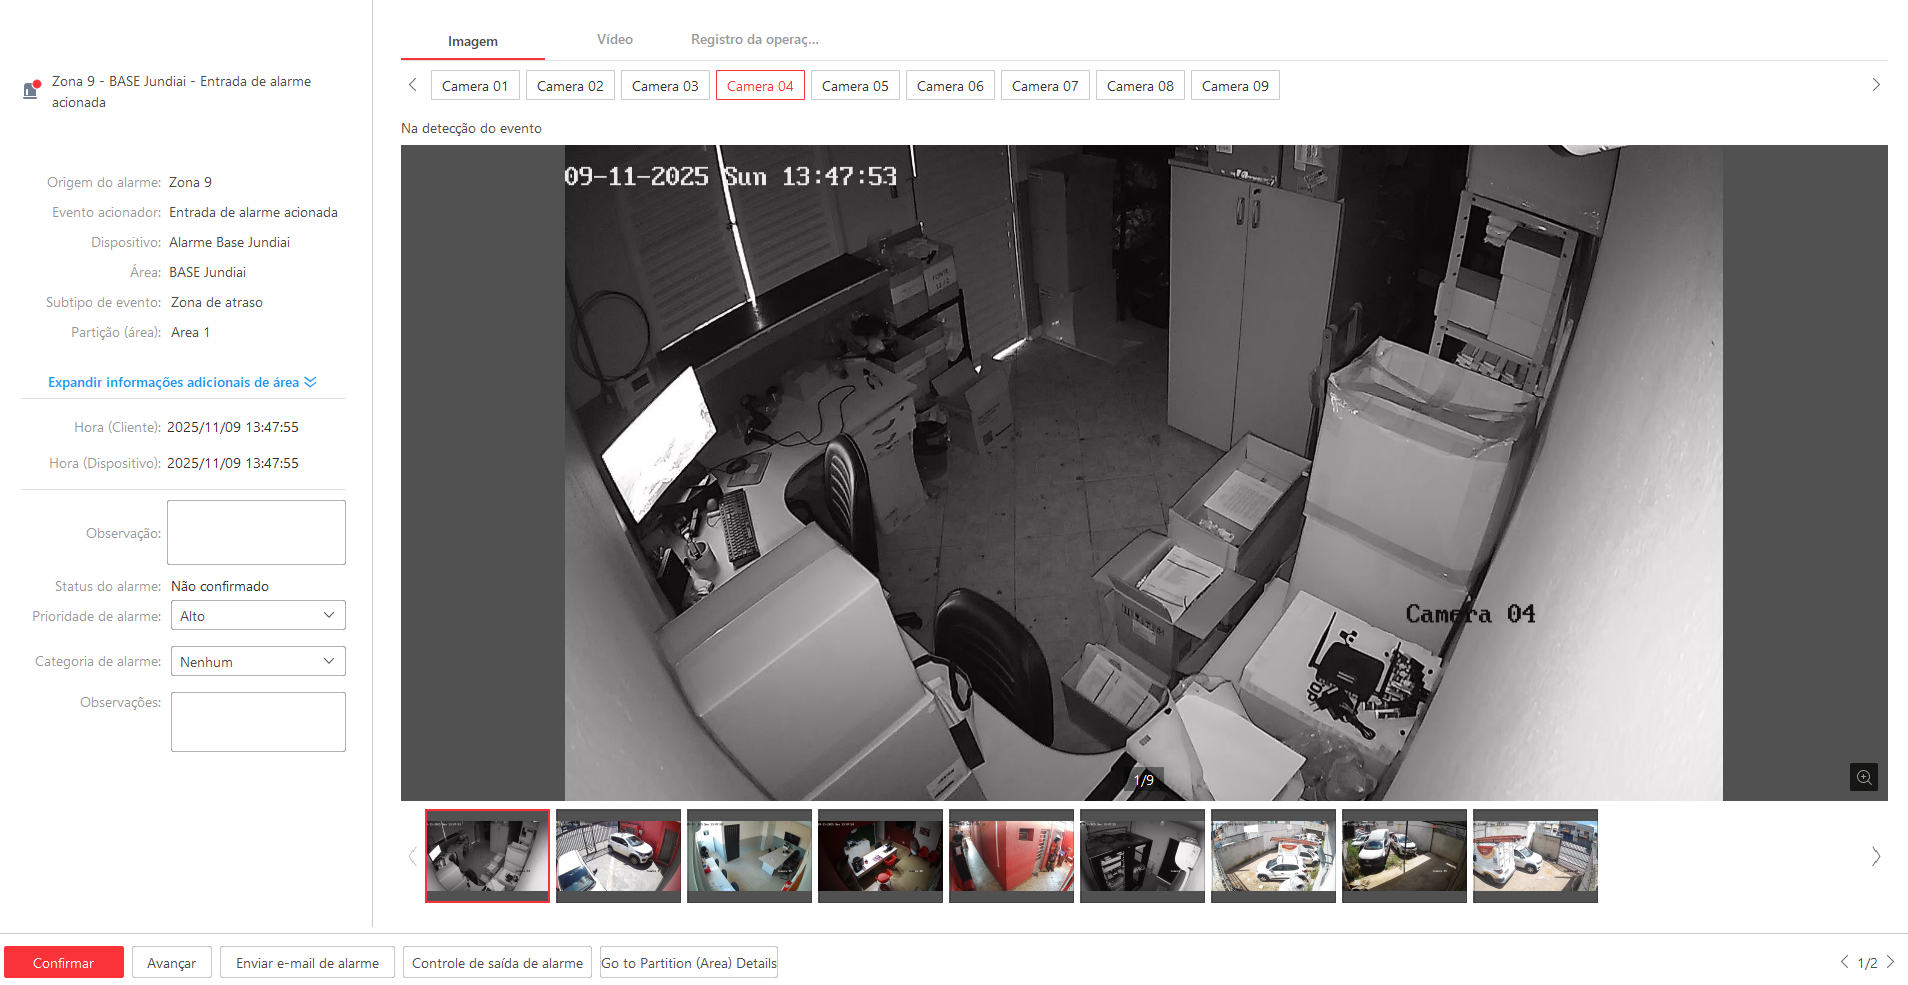1908x985 pixels.
Task: Open the Prioridade de alarme dropdown
Action: 257,616
